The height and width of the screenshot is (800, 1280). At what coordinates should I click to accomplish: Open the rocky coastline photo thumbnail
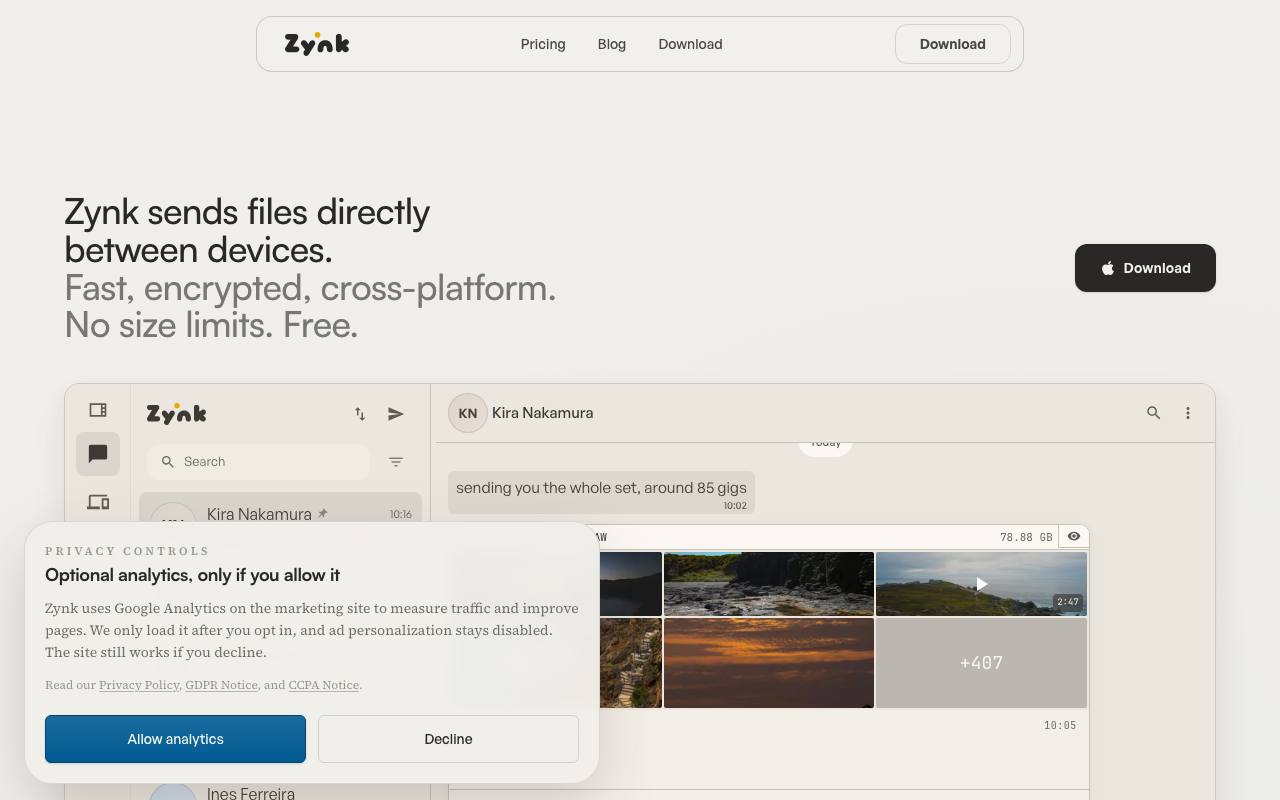click(x=769, y=584)
